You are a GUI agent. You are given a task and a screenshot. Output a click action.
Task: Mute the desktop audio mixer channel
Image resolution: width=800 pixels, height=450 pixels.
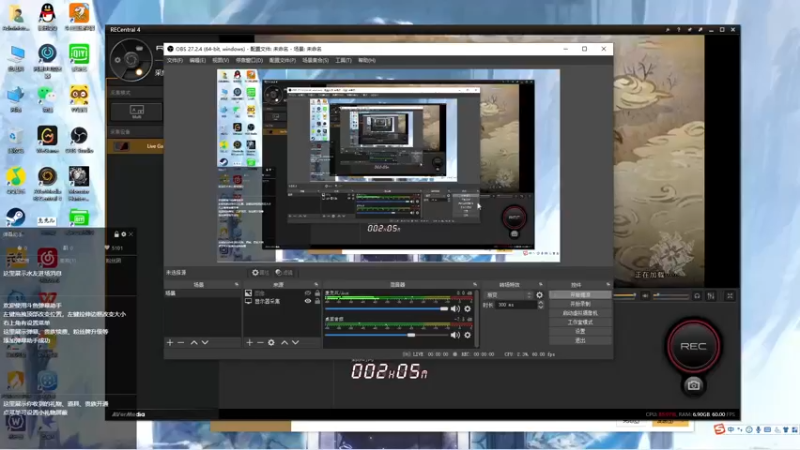click(455, 335)
